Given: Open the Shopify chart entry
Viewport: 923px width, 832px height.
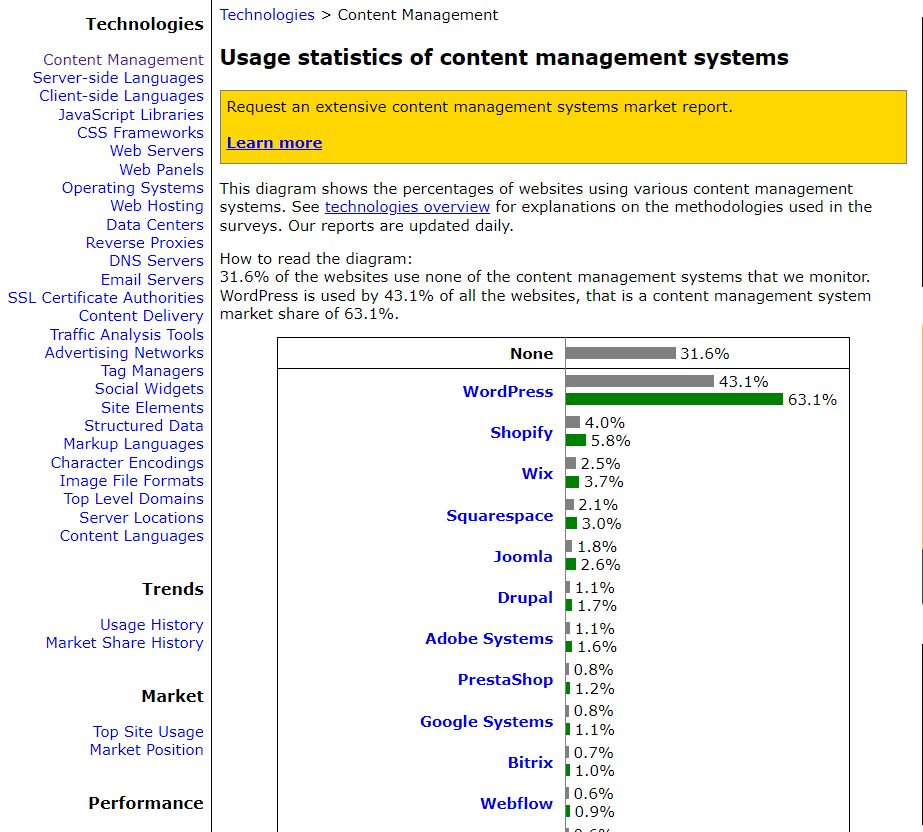Looking at the screenshot, I should (522, 433).
